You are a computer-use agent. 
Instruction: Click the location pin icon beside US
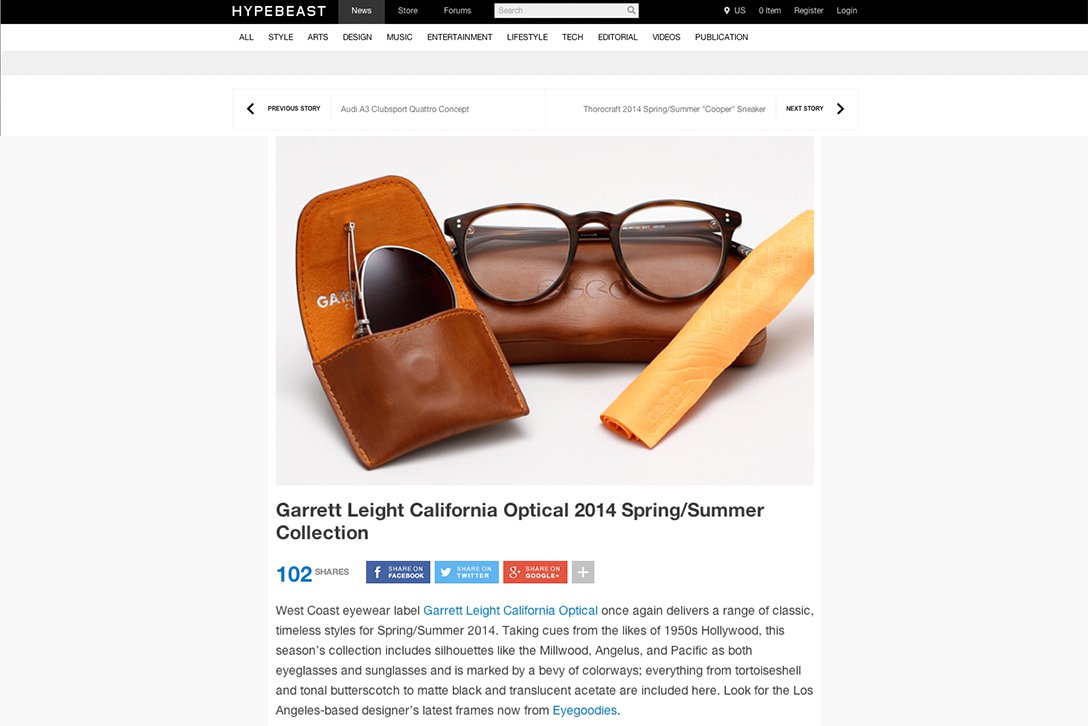click(726, 10)
